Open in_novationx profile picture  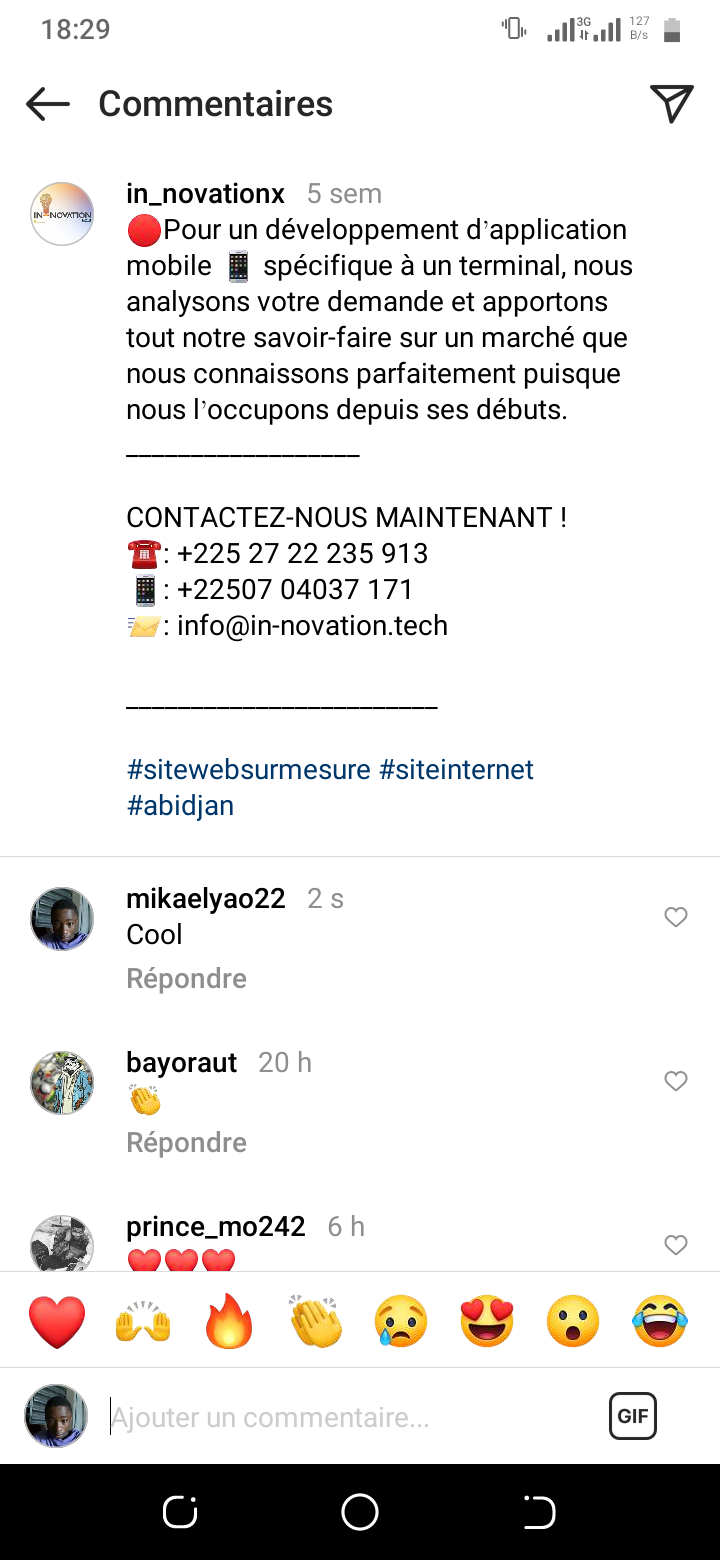[62, 214]
